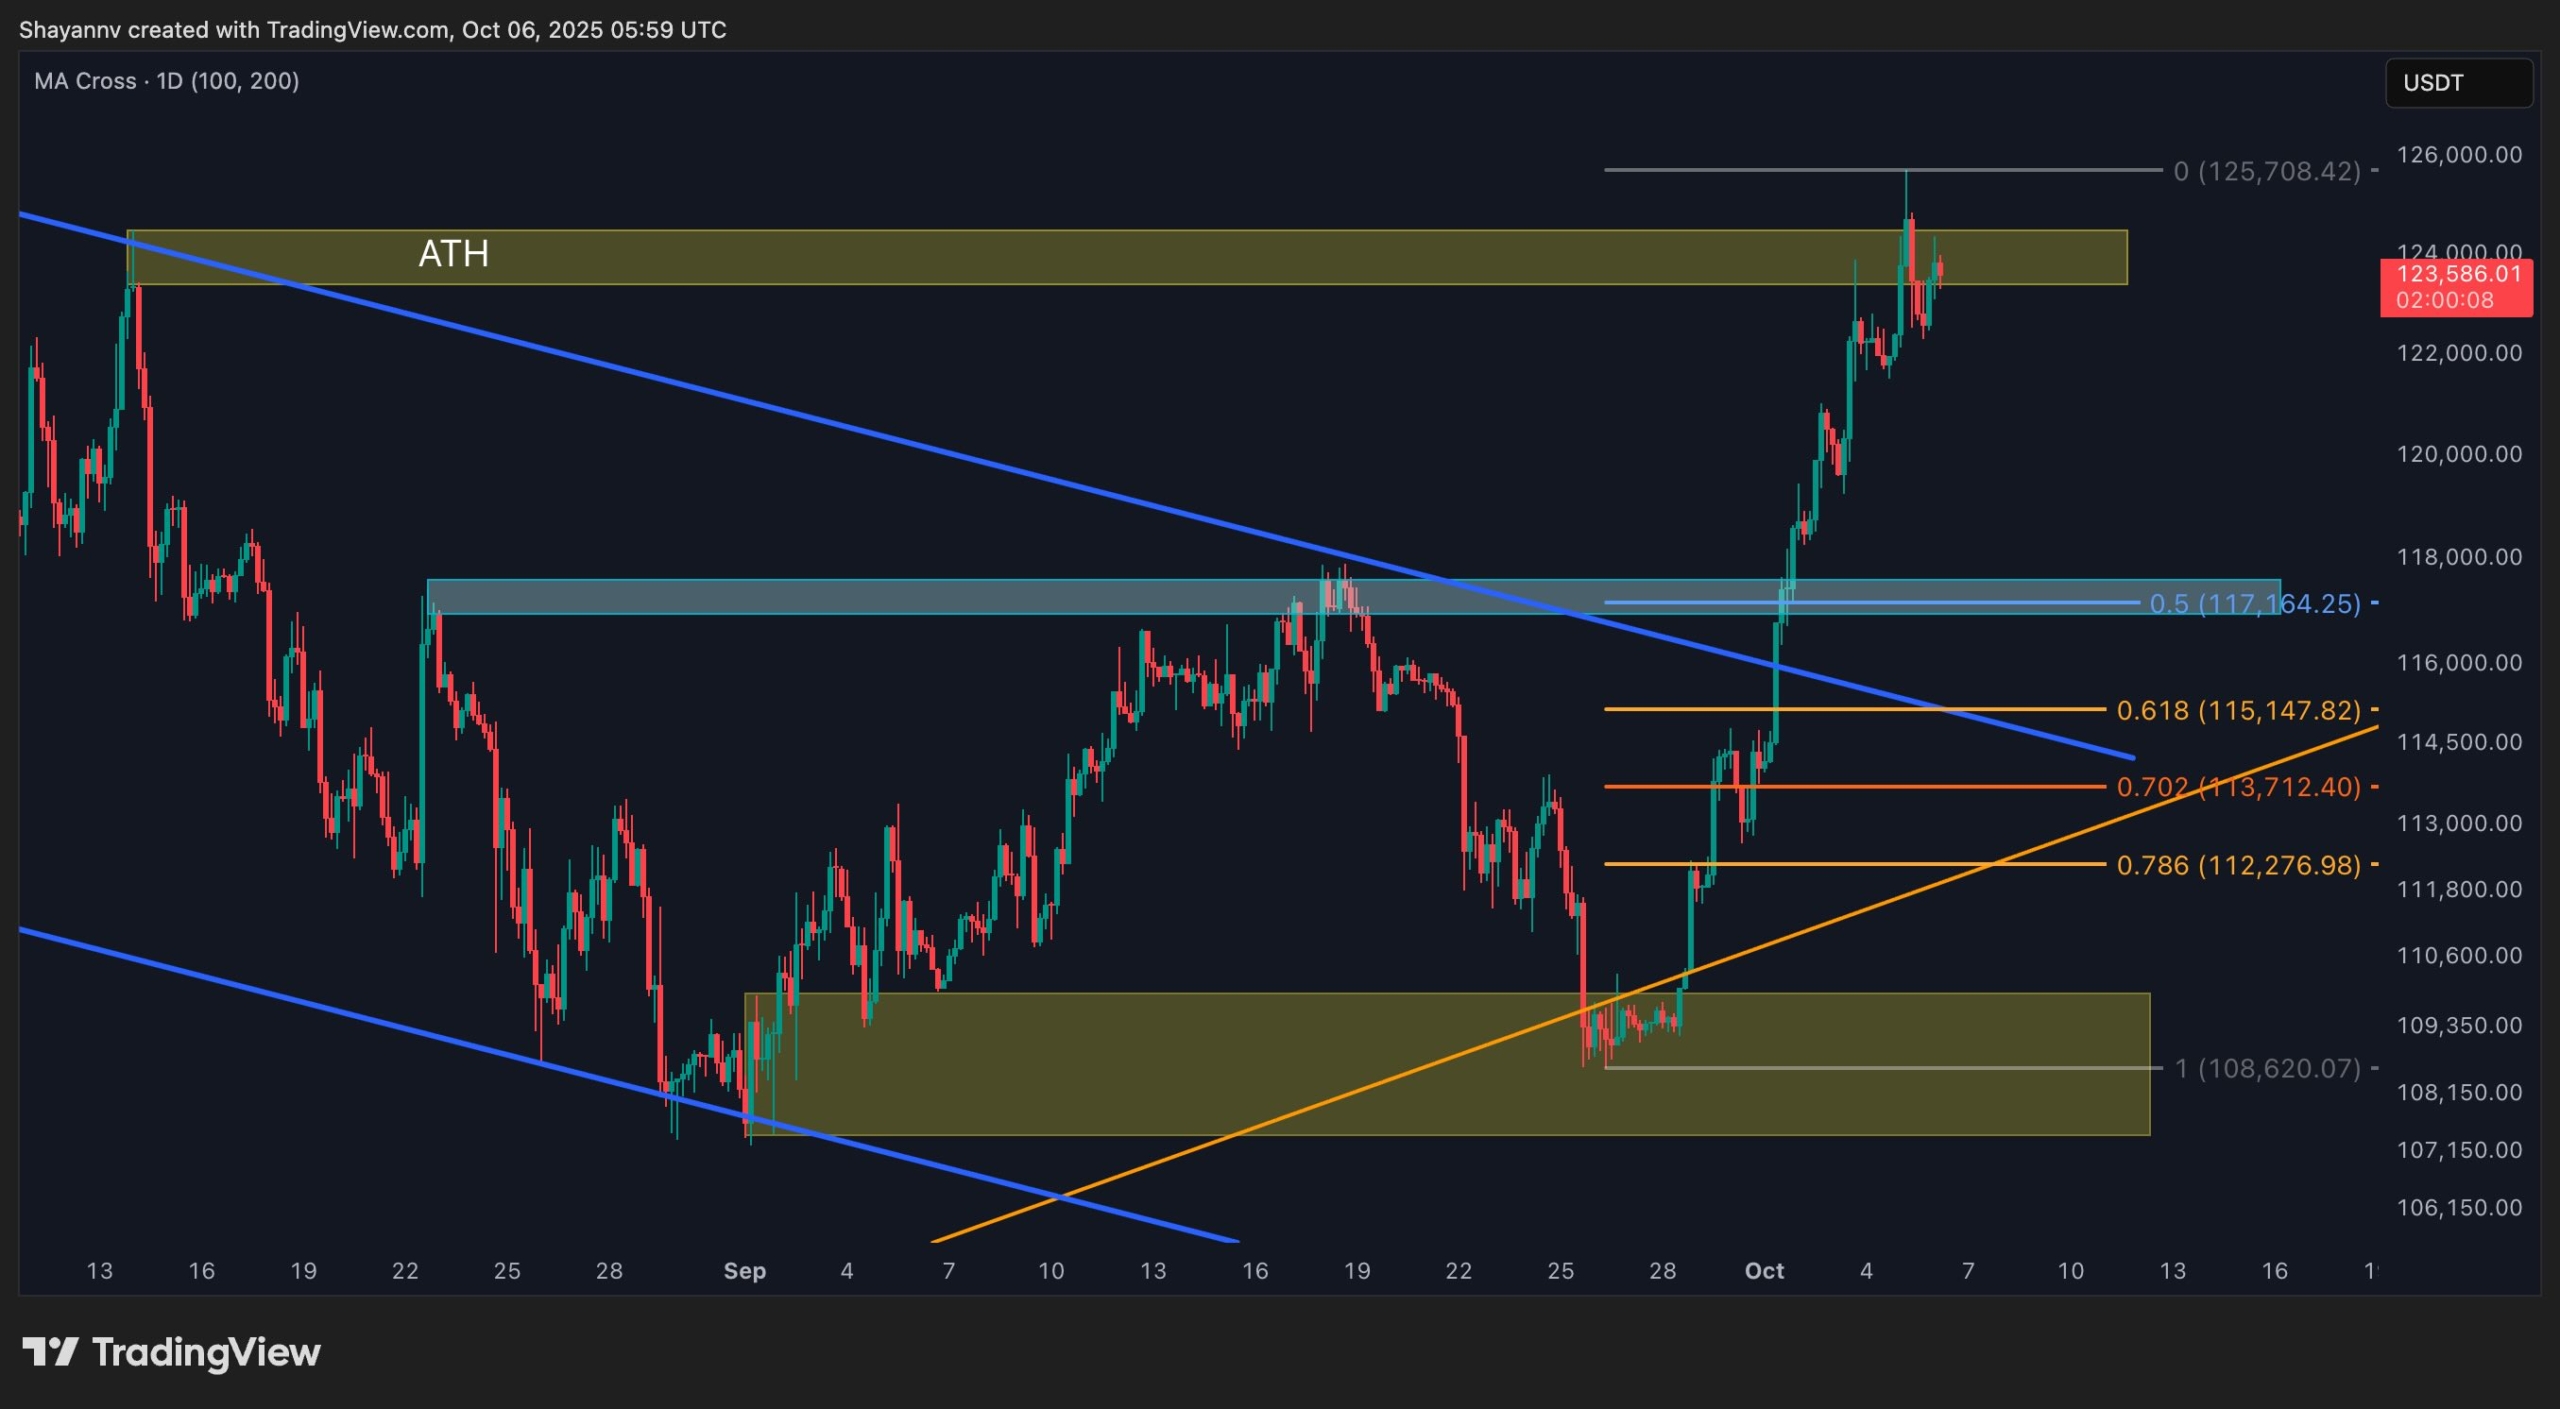Image resolution: width=2560 pixels, height=1409 pixels.
Task: Click the TradingView wordmark link
Action: [x=206, y=1352]
